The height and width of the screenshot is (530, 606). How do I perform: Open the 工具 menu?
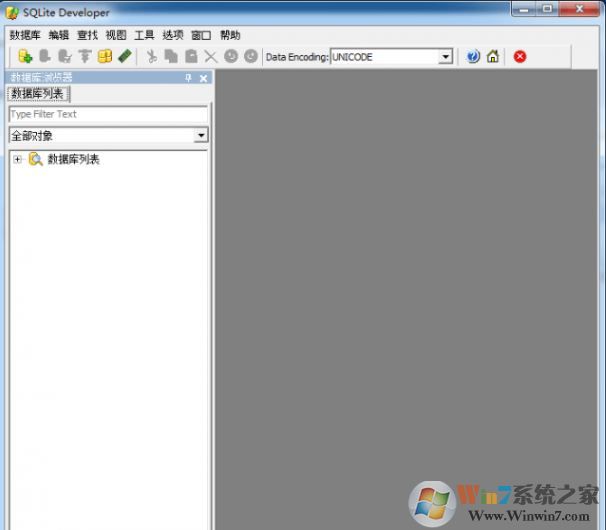(144, 35)
